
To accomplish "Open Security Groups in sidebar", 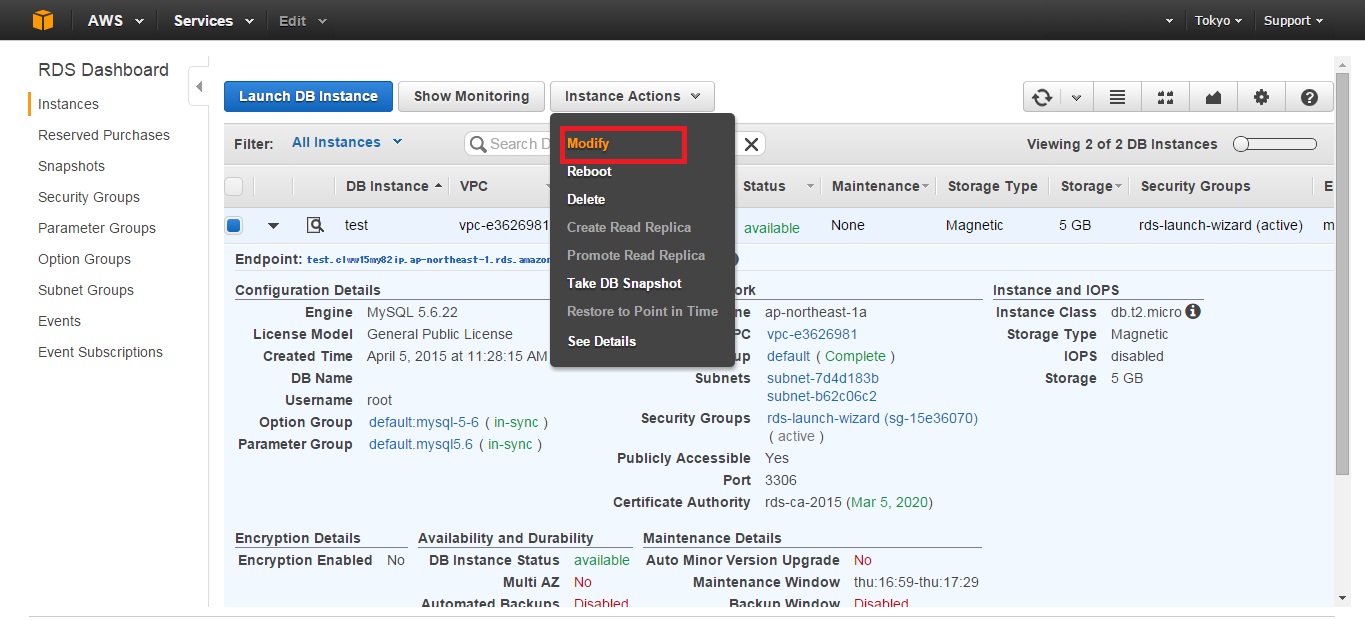I will coord(89,197).
